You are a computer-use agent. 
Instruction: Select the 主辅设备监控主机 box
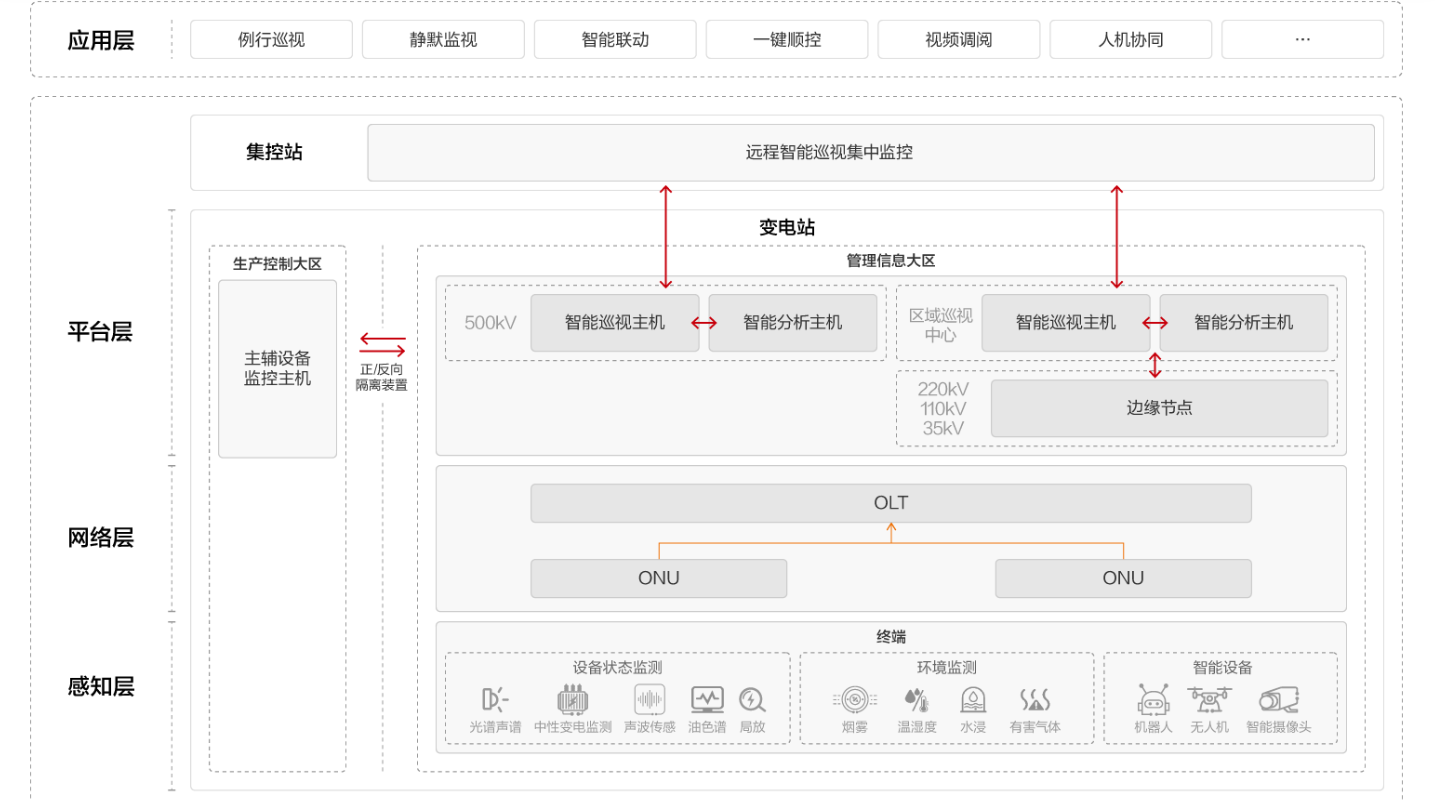click(277, 369)
